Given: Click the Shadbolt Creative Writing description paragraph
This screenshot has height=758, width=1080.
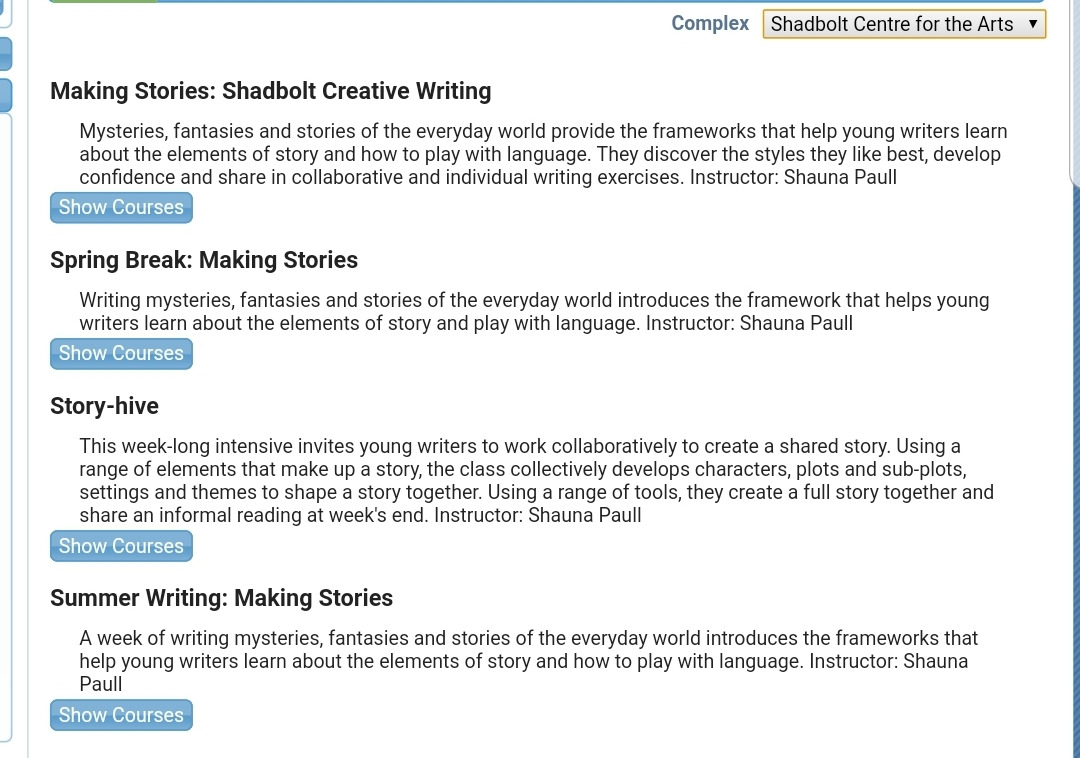Looking at the screenshot, I should (x=543, y=154).
